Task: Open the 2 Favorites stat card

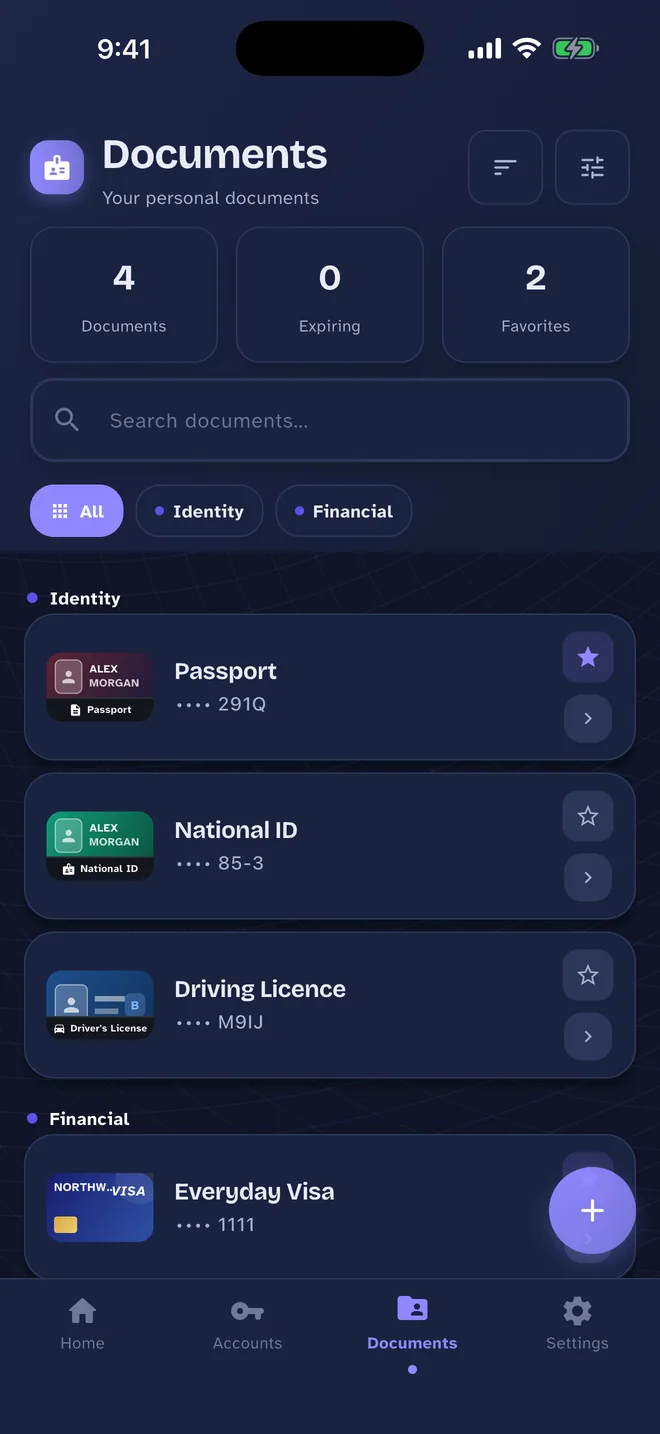Action: click(x=536, y=295)
